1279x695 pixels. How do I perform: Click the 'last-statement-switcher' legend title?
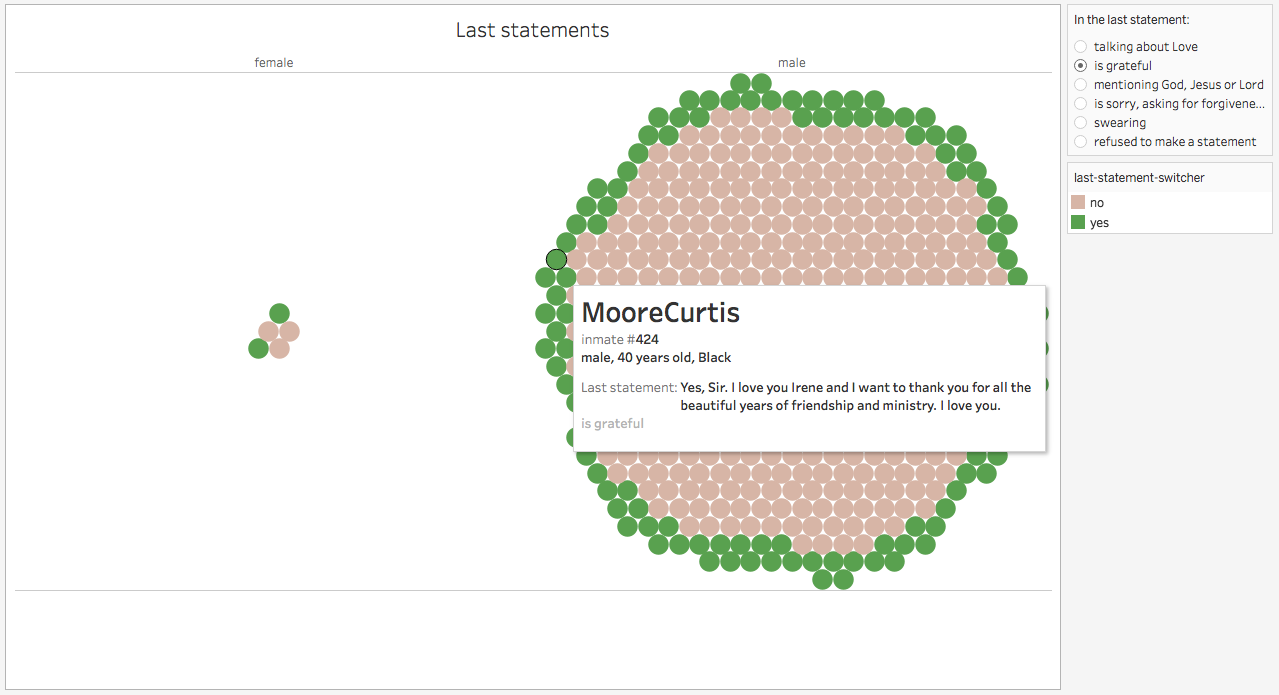[x=1139, y=177]
